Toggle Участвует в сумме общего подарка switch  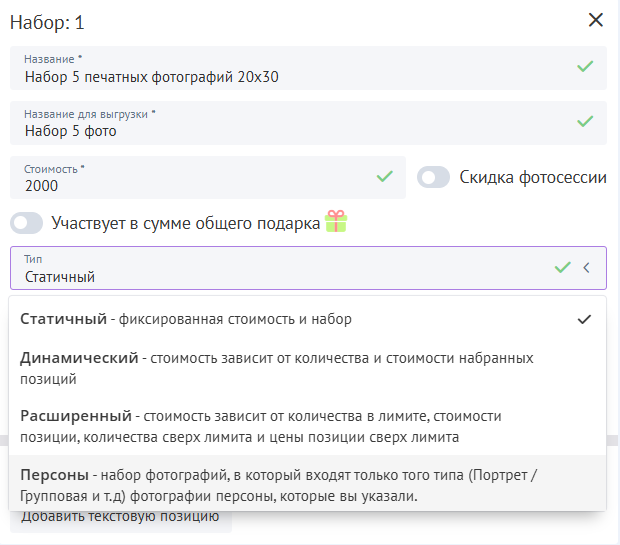[x=27, y=223]
